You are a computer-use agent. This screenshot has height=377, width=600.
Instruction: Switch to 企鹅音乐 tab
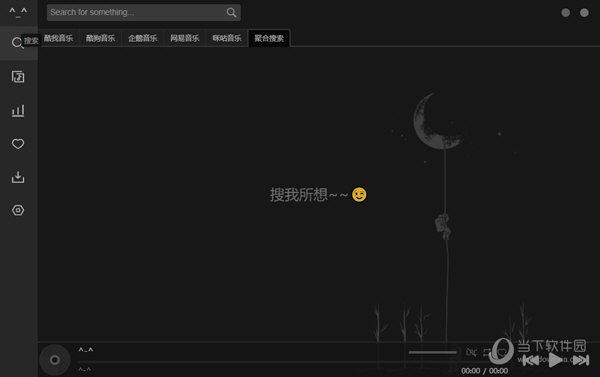[x=142, y=38]
